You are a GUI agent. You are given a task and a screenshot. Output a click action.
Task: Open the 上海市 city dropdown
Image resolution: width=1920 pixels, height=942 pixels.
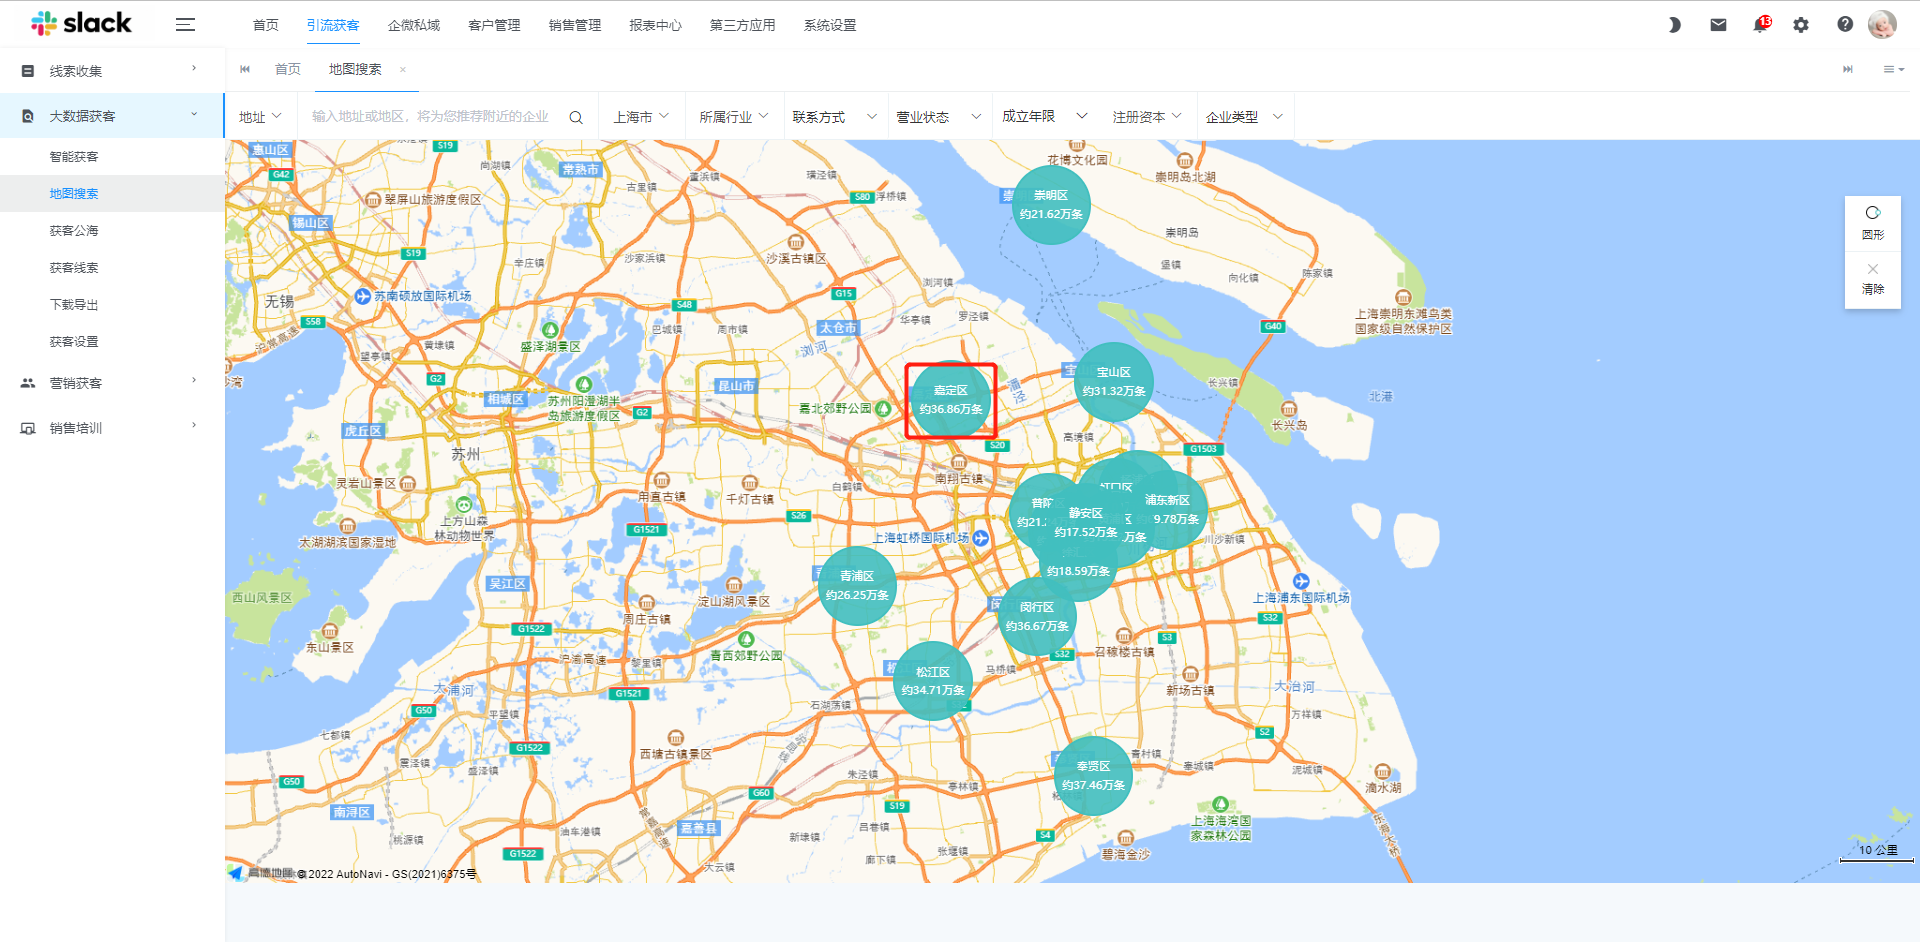click(641, 117)
